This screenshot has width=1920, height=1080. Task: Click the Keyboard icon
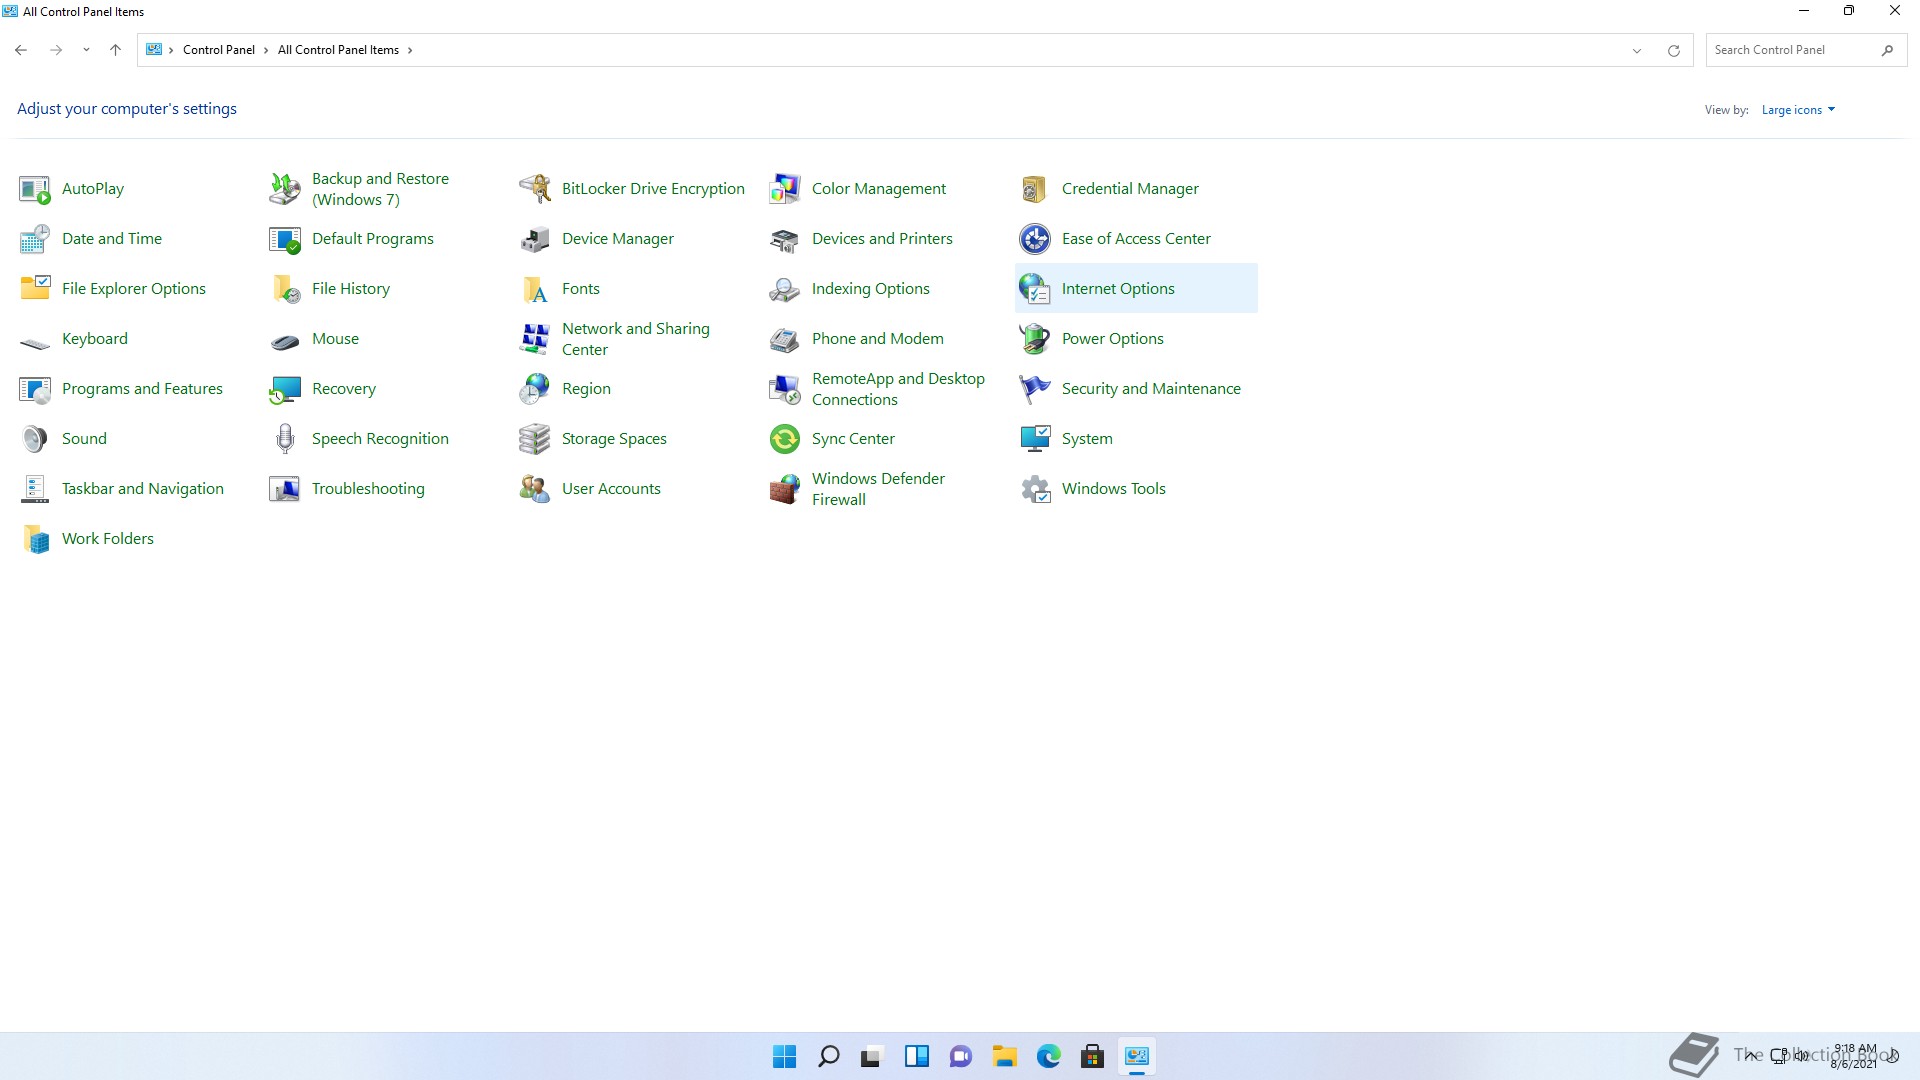[x=35, y=342]
